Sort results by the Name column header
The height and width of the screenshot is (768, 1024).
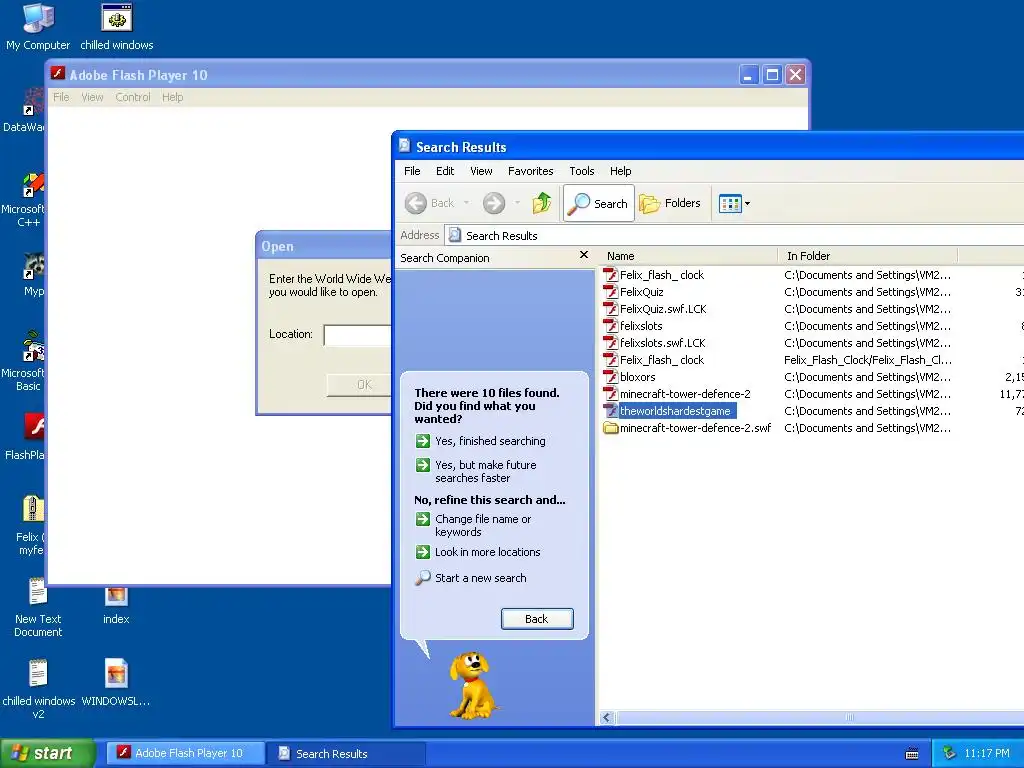688,256
